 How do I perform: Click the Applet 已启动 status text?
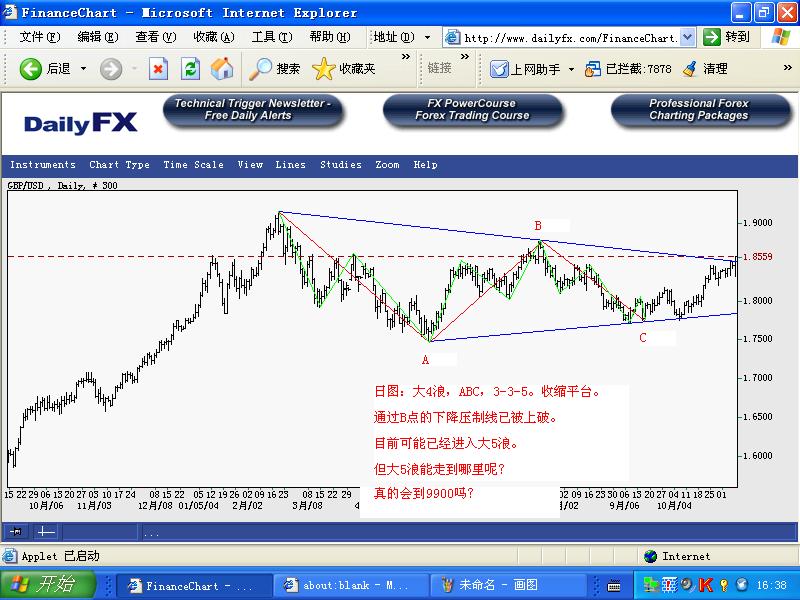[60, 556]
